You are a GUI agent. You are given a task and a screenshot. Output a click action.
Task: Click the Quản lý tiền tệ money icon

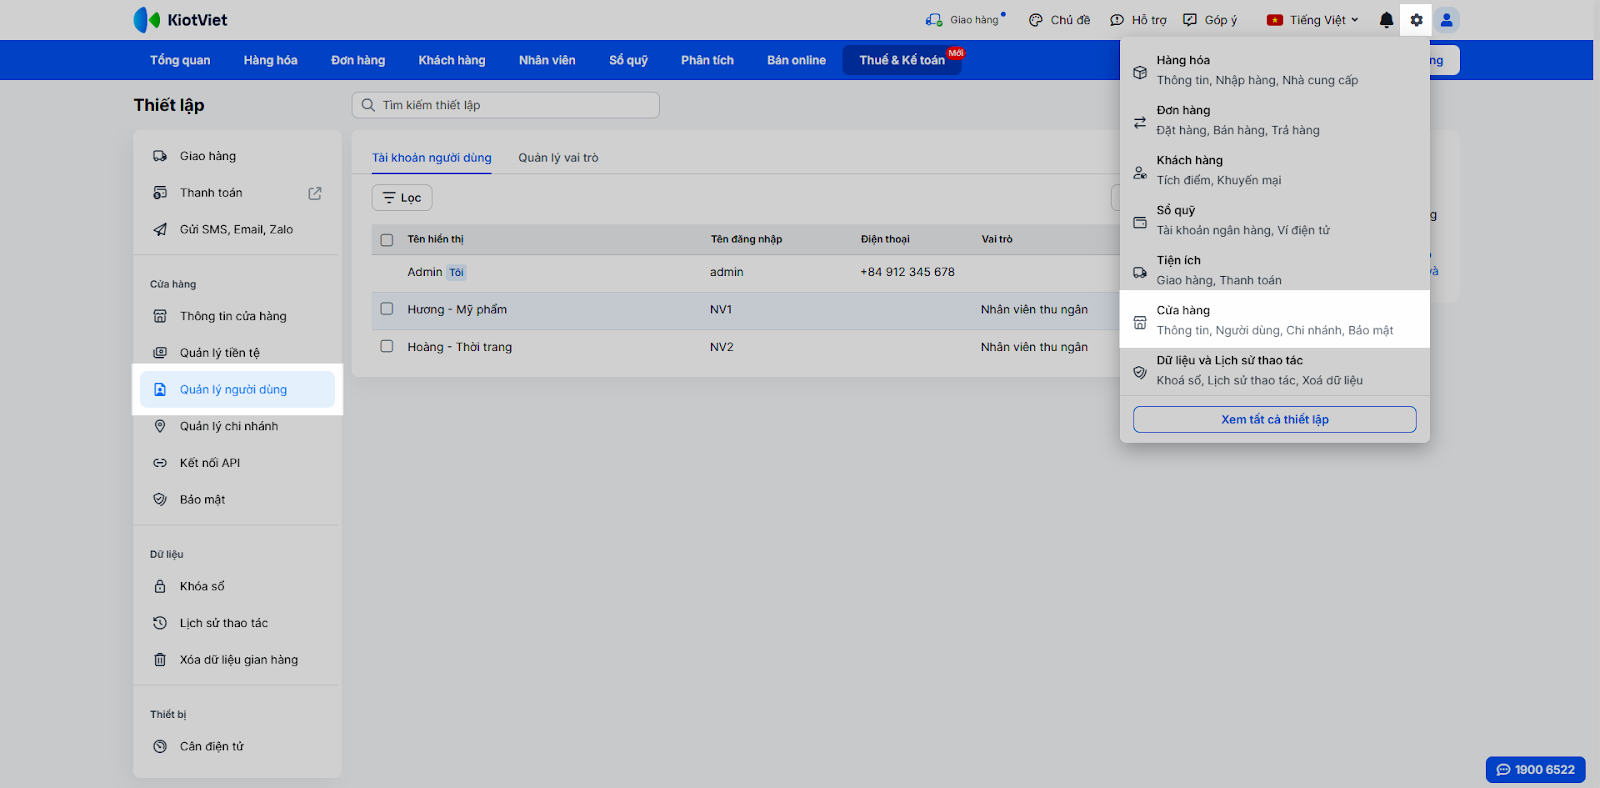coord(160,353)
